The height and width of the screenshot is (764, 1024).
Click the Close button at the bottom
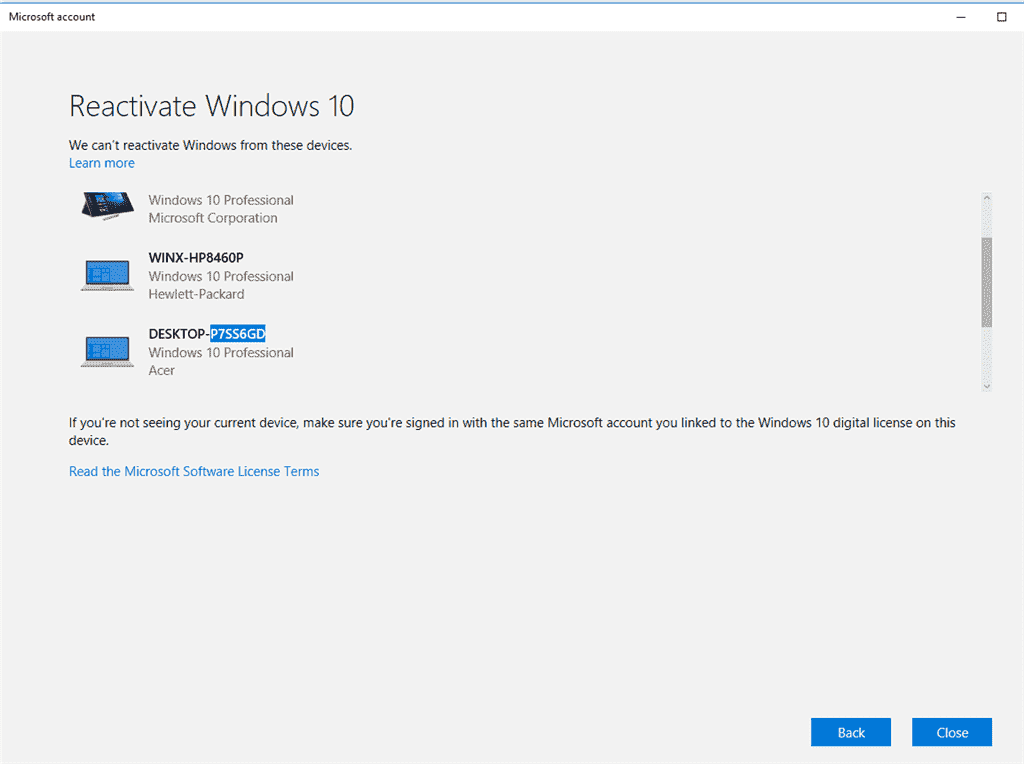952,732
